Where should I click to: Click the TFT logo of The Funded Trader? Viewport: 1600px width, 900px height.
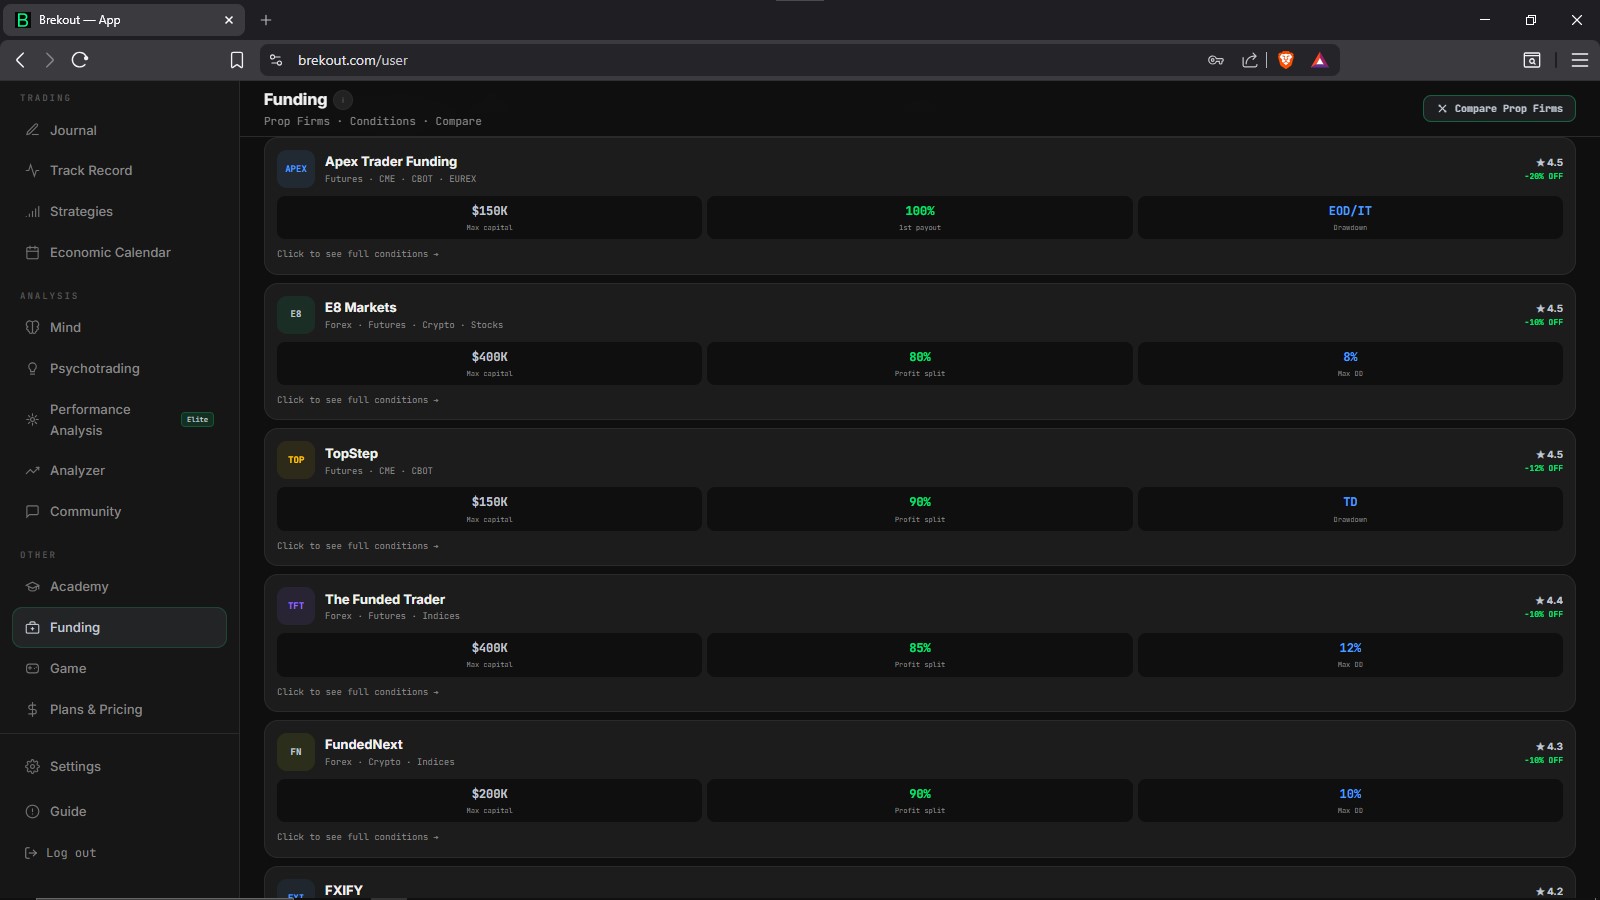[x=296, y=606]
